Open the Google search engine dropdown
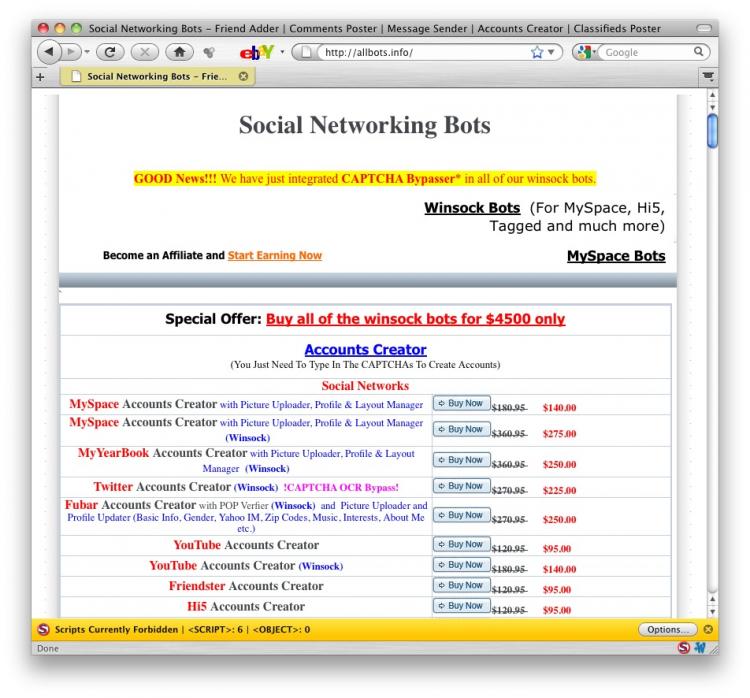This screenshot has width=750, height=698. coord(589,52)
